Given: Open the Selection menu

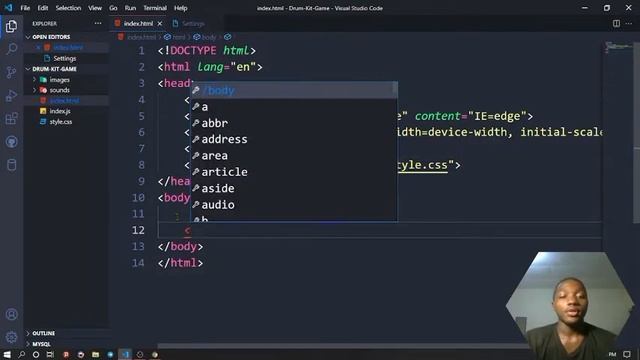Looking at the screenshot, I should 68,8.
